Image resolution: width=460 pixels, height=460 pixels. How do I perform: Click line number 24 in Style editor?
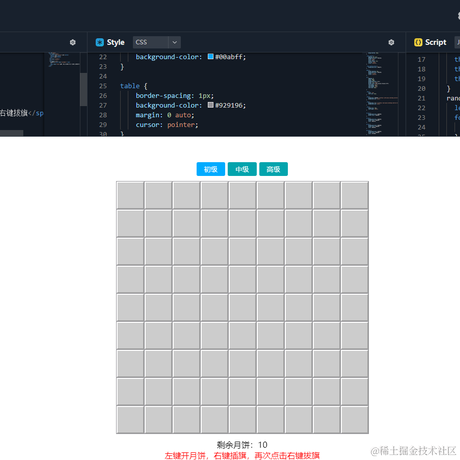coord(103,76)
